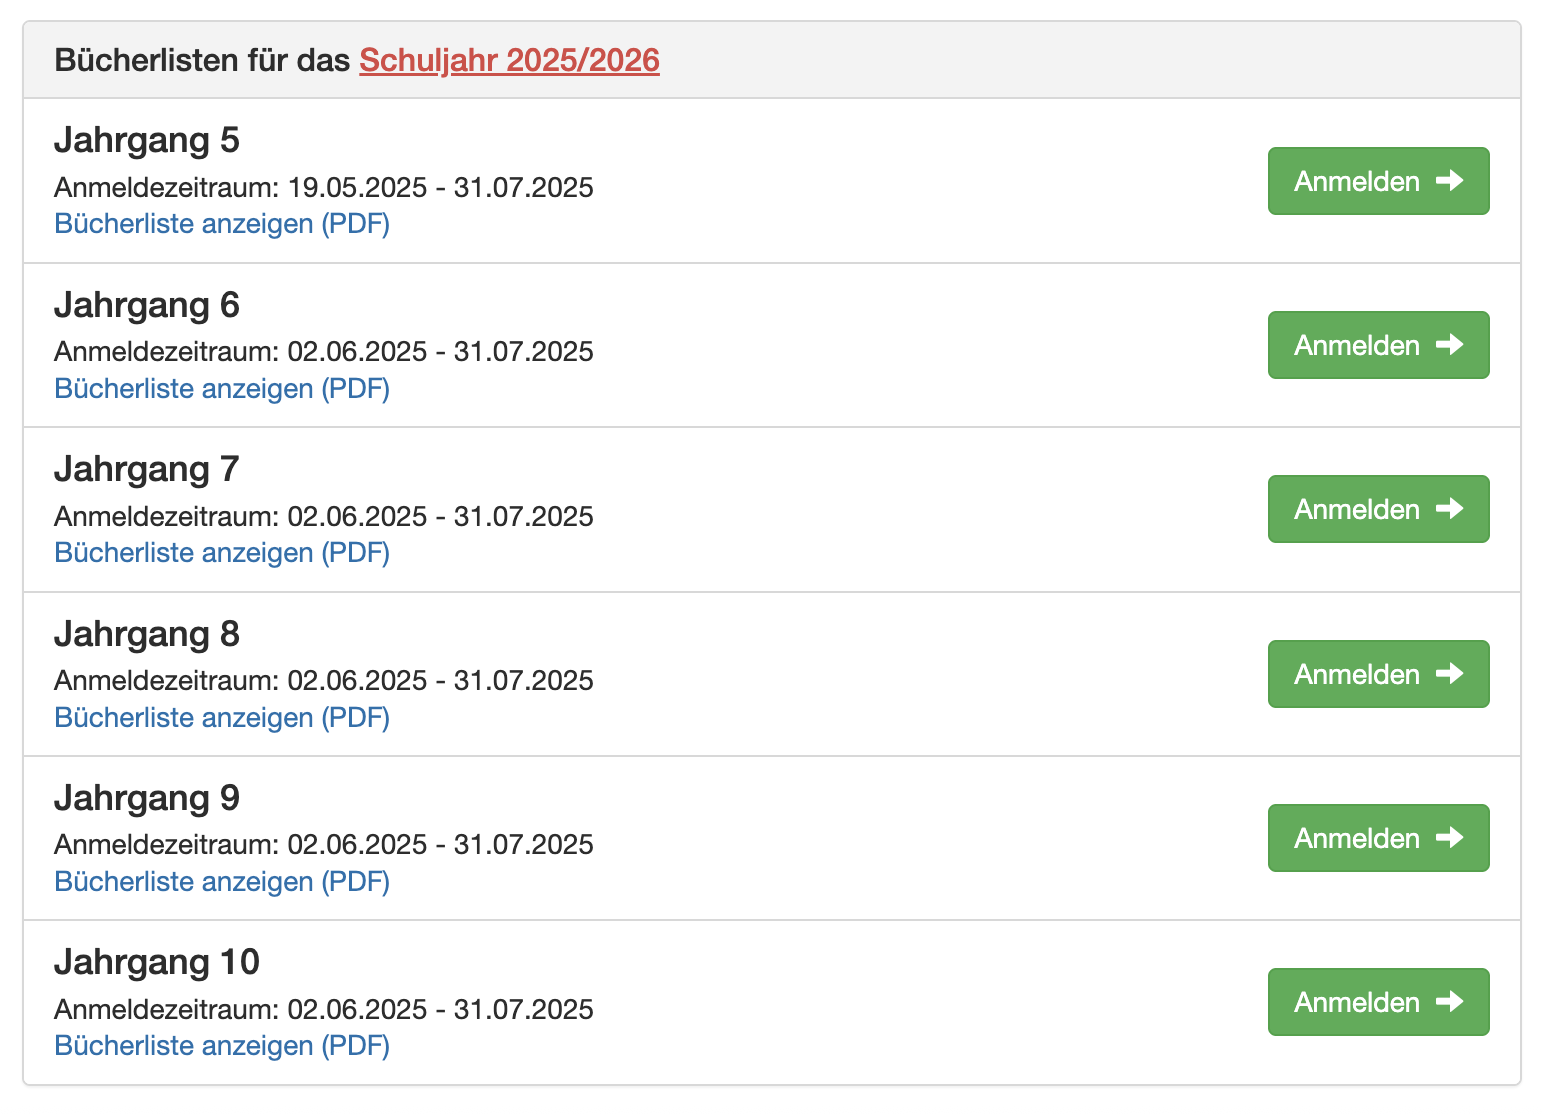
Task: Click the Jahrgang 10 heading
Action: (157, 962)
